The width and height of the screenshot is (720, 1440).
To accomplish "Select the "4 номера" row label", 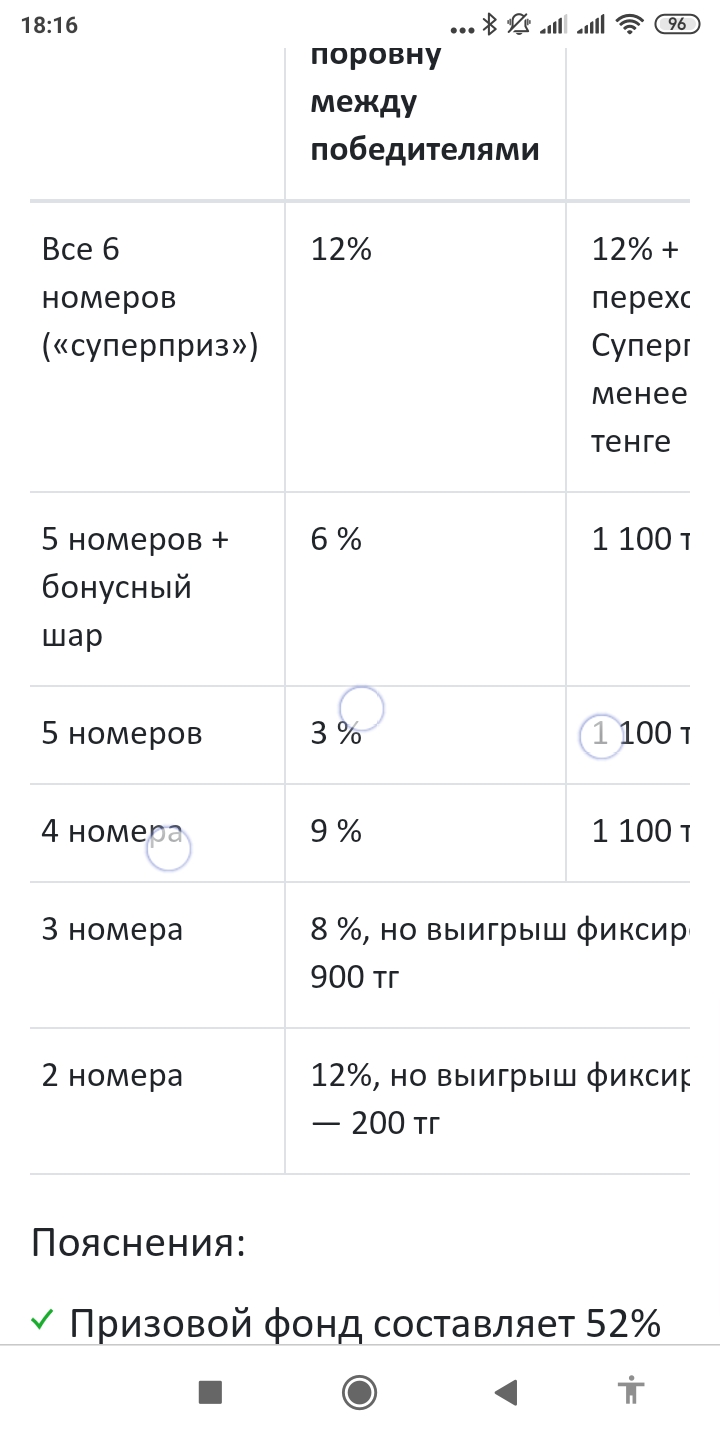I will point(112,832).
